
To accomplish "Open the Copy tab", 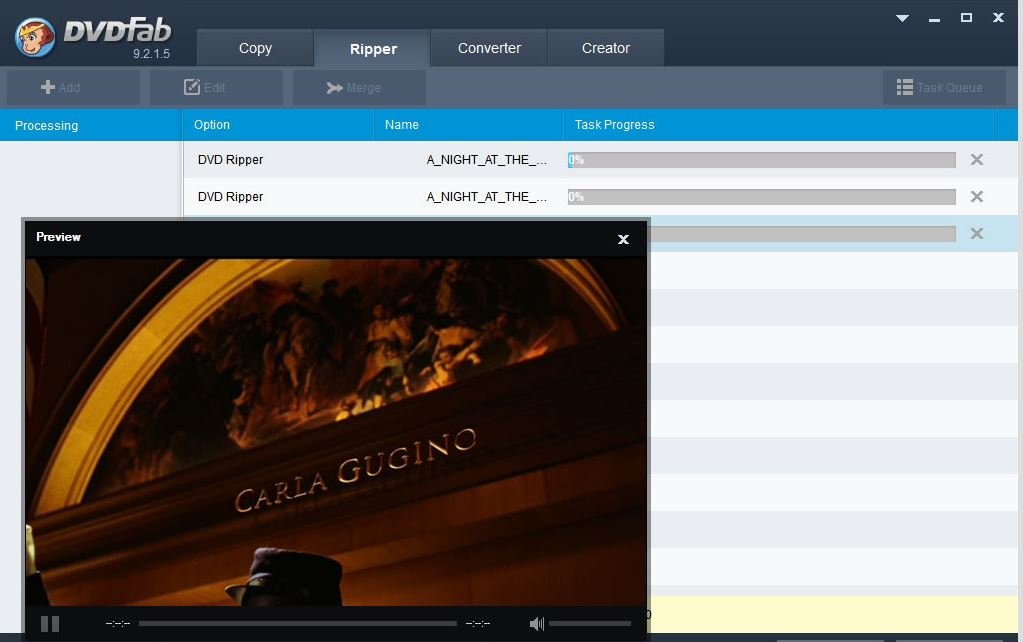I will coord(255,48).
